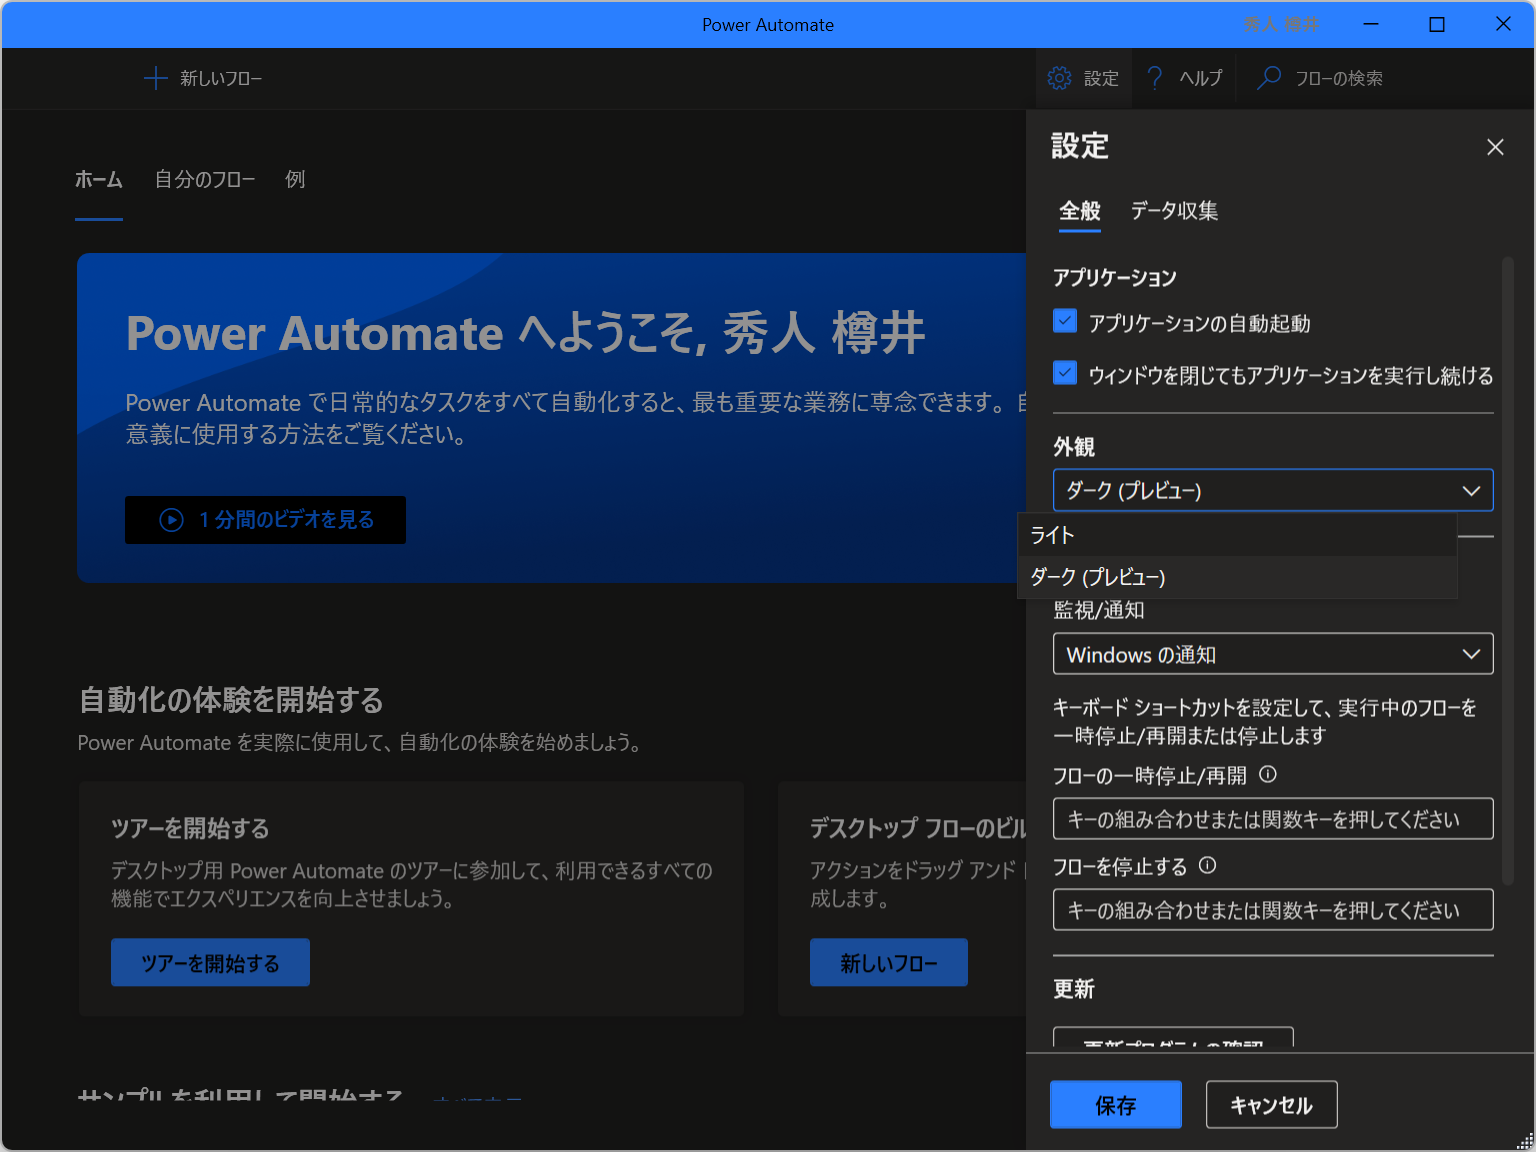Click the 設定 gear icon
Image resolution: width=1536 pixels, height=1152 pixels.
1059,78
